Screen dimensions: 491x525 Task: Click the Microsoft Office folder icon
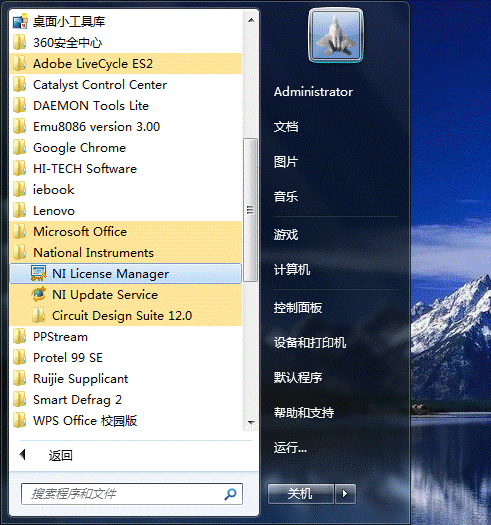20,231
